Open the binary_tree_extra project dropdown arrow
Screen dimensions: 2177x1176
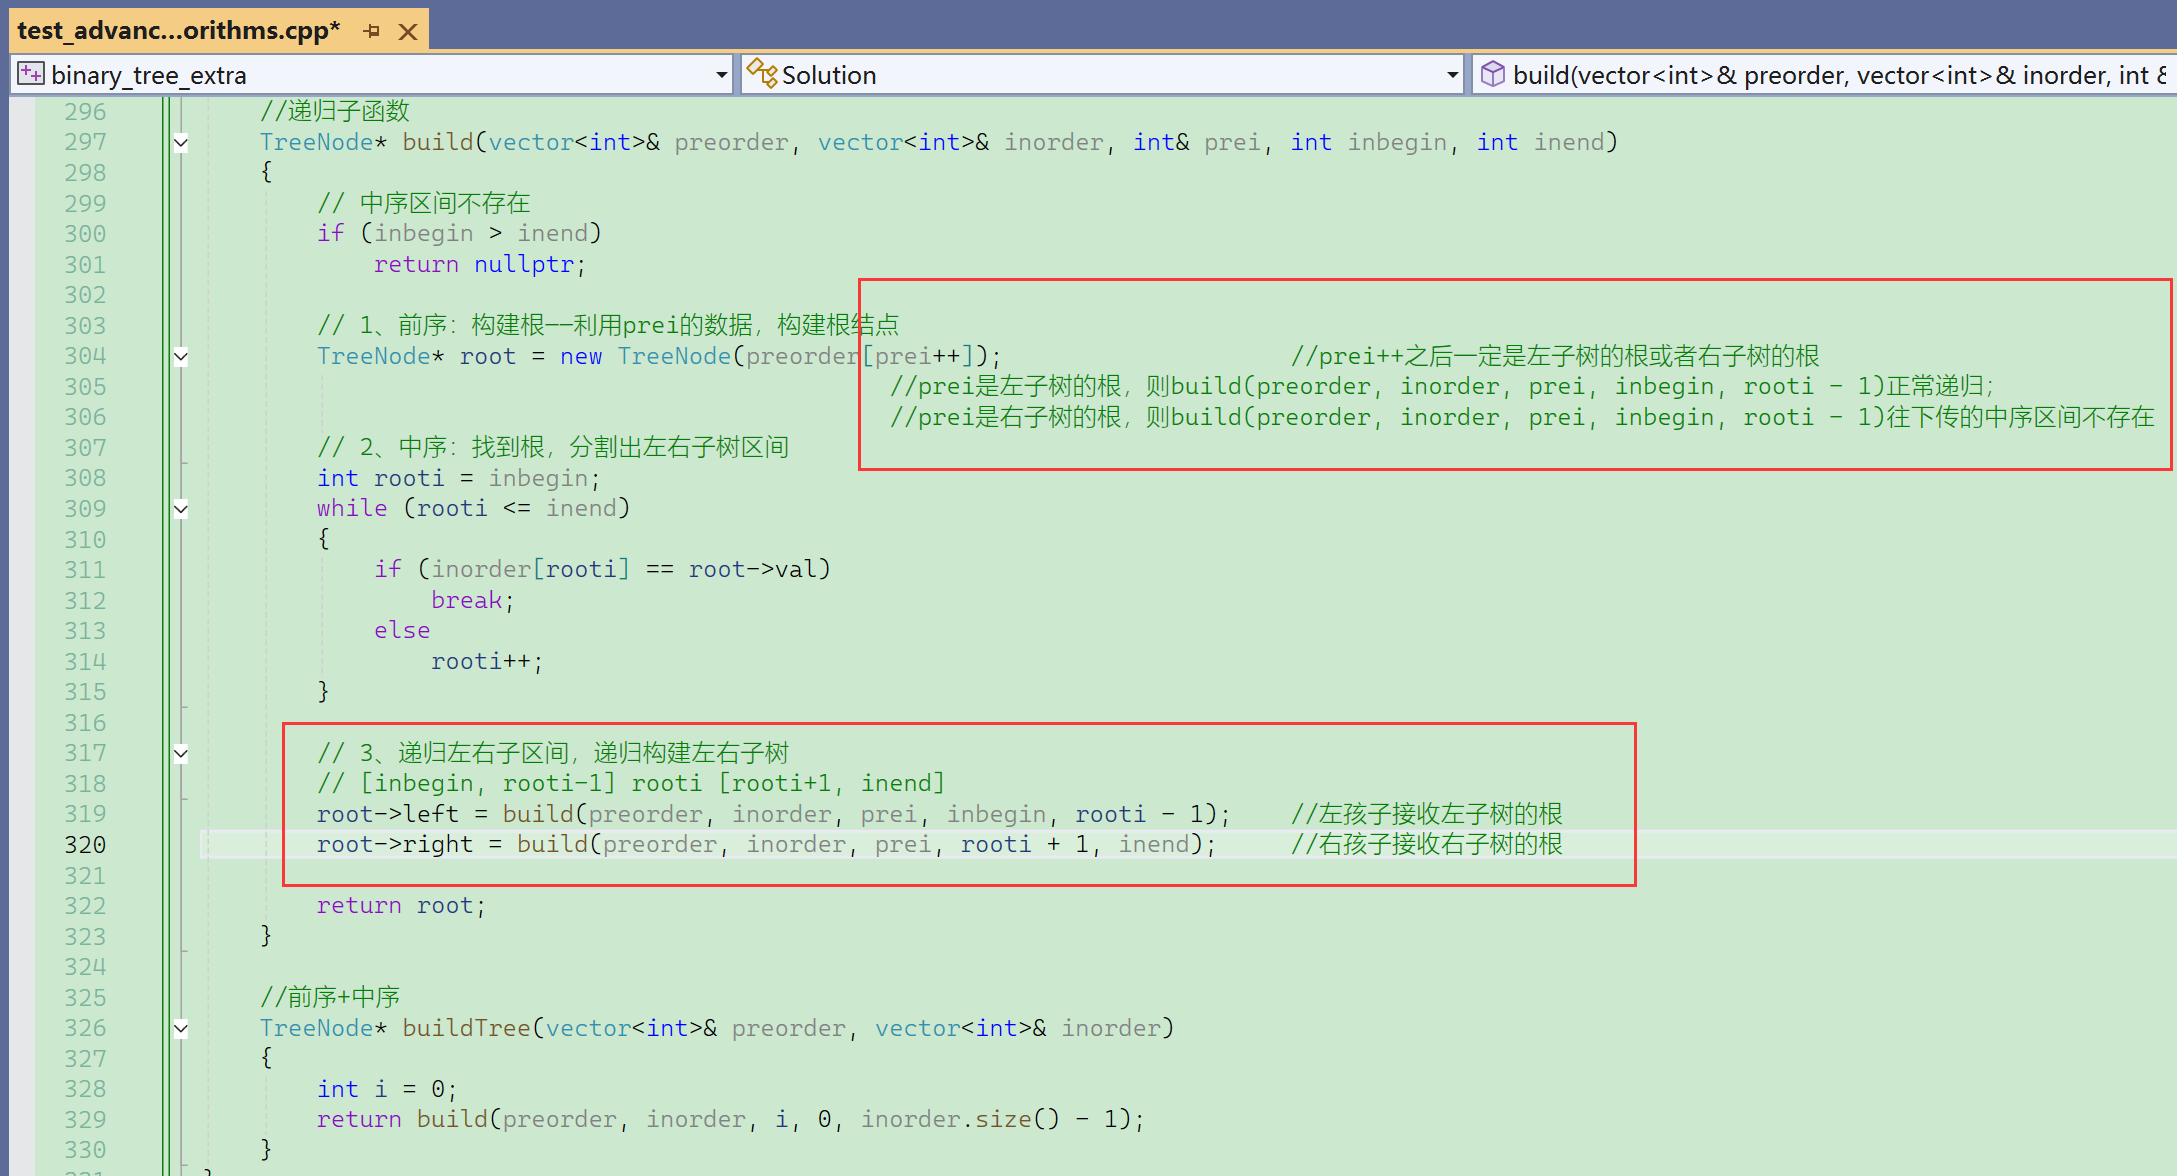tap(721, 75)
